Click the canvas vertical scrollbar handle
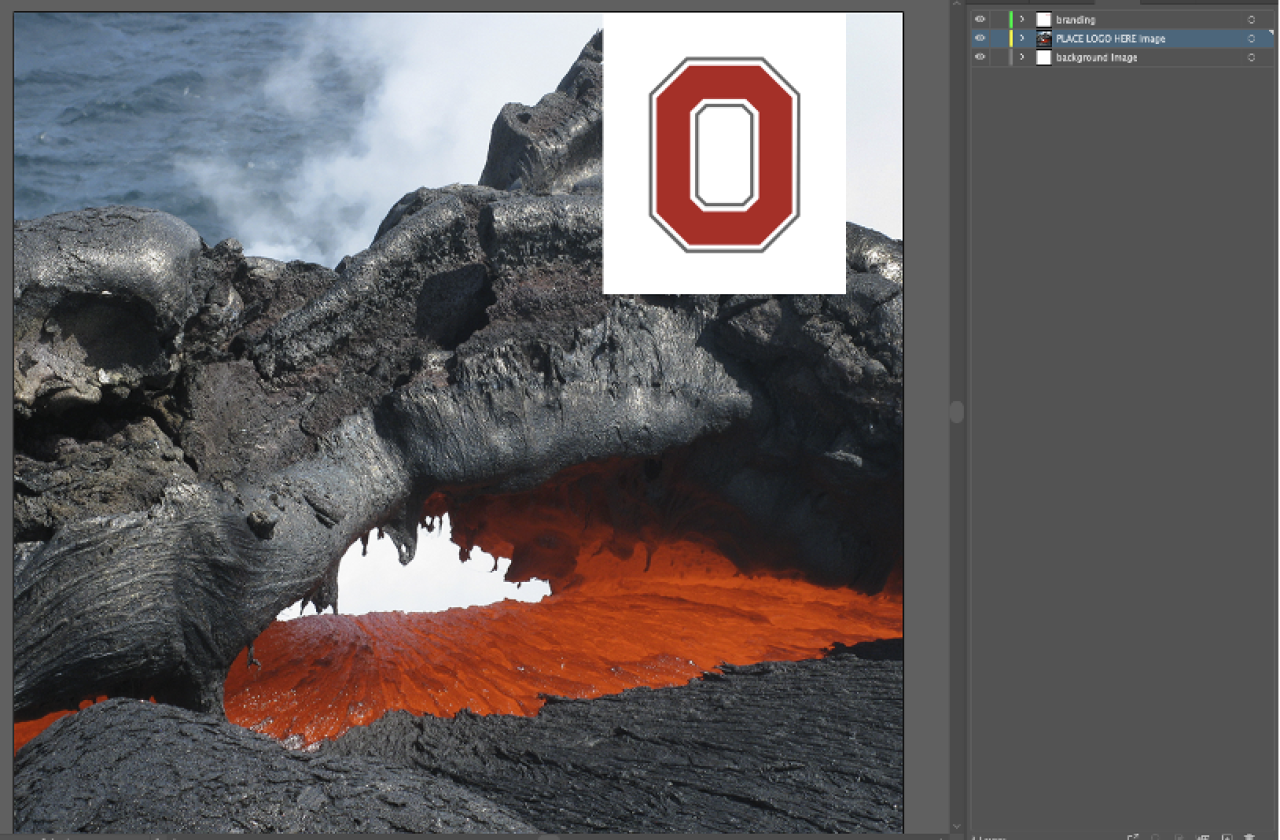 (x=957, y=411)
